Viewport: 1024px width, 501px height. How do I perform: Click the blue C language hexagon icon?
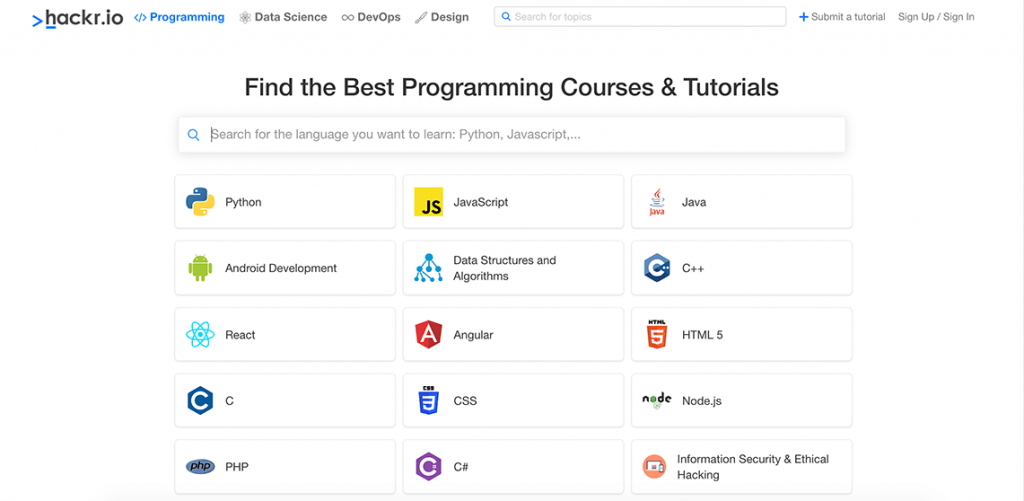point(200,400)
